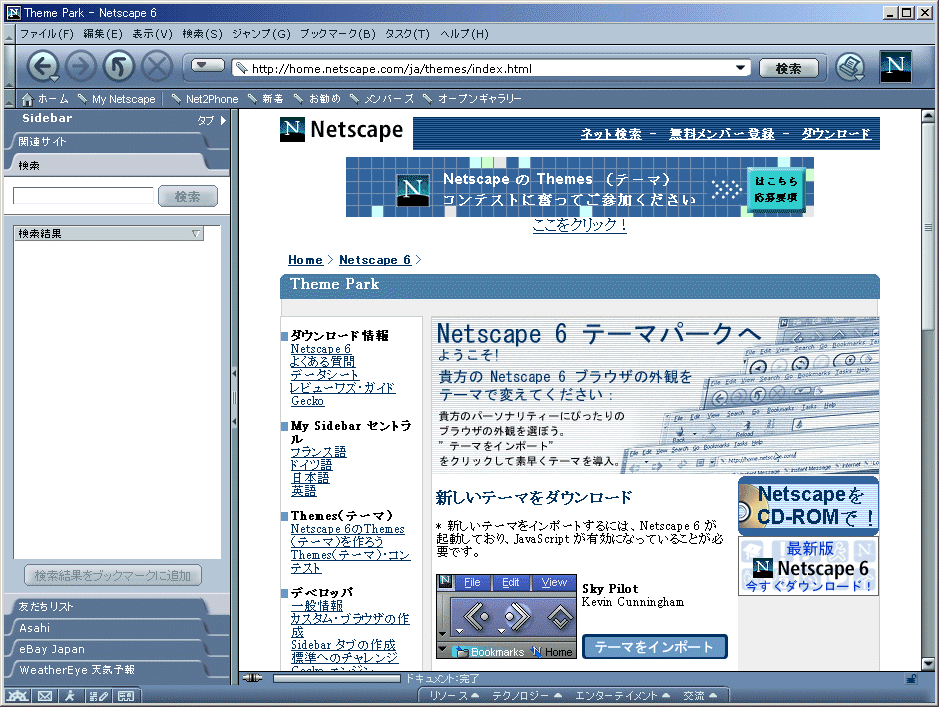The image size is (939, 707).
Task: Click the Print icon in the toolbar
Action: (850, 66)
